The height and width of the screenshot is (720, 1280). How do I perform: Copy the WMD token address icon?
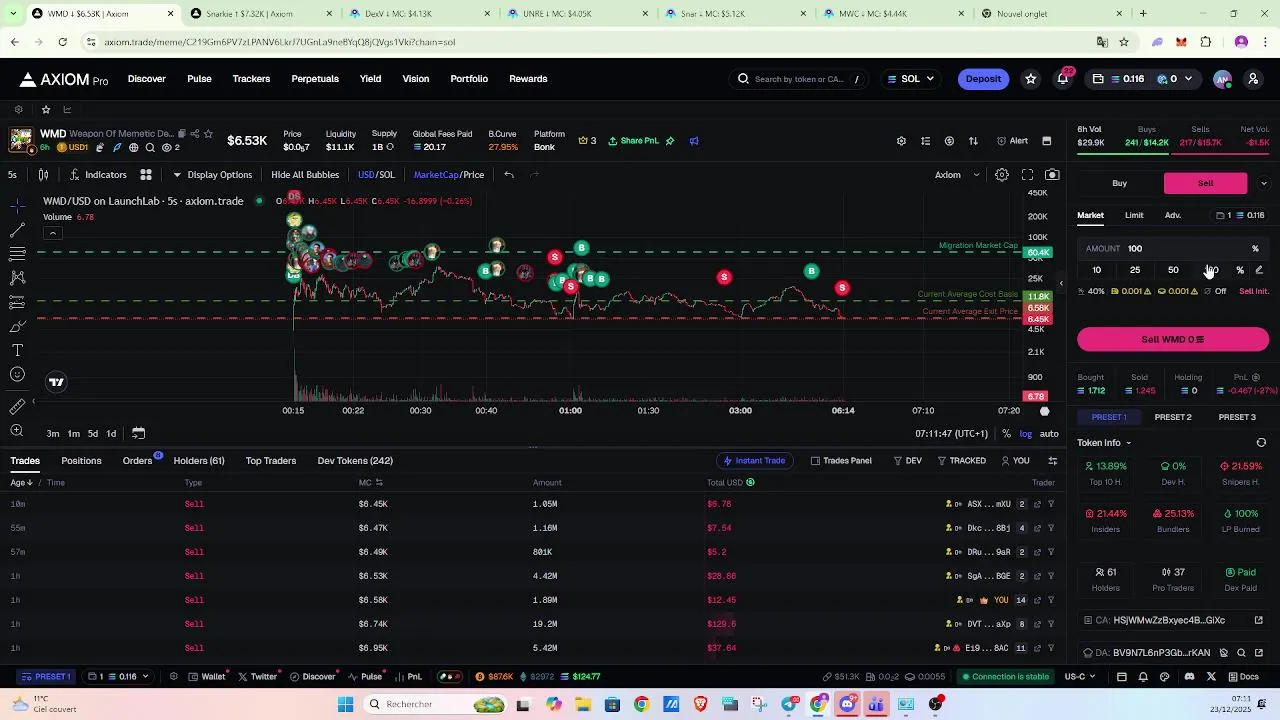click(182, 133)
